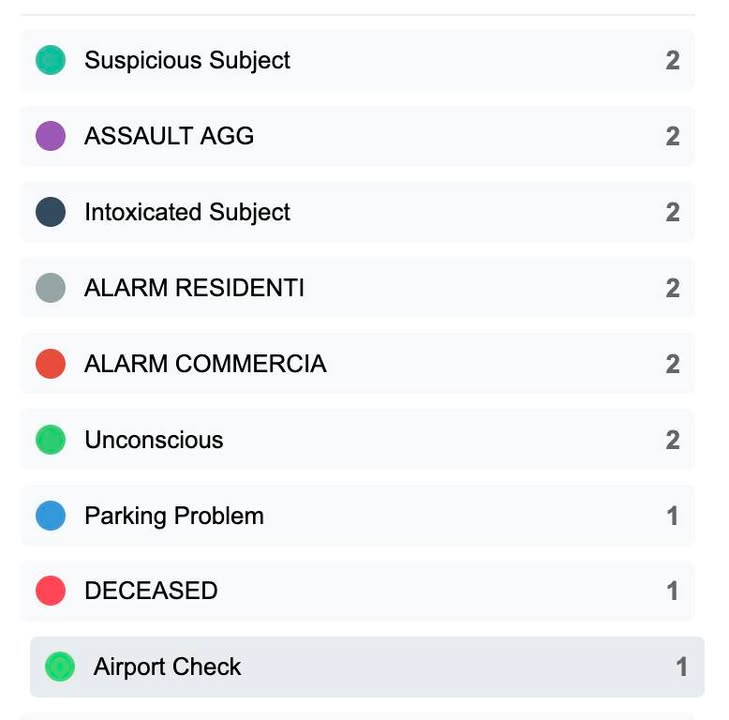Click the dark navy Intoxicated Subject dot

click(50, 212)
